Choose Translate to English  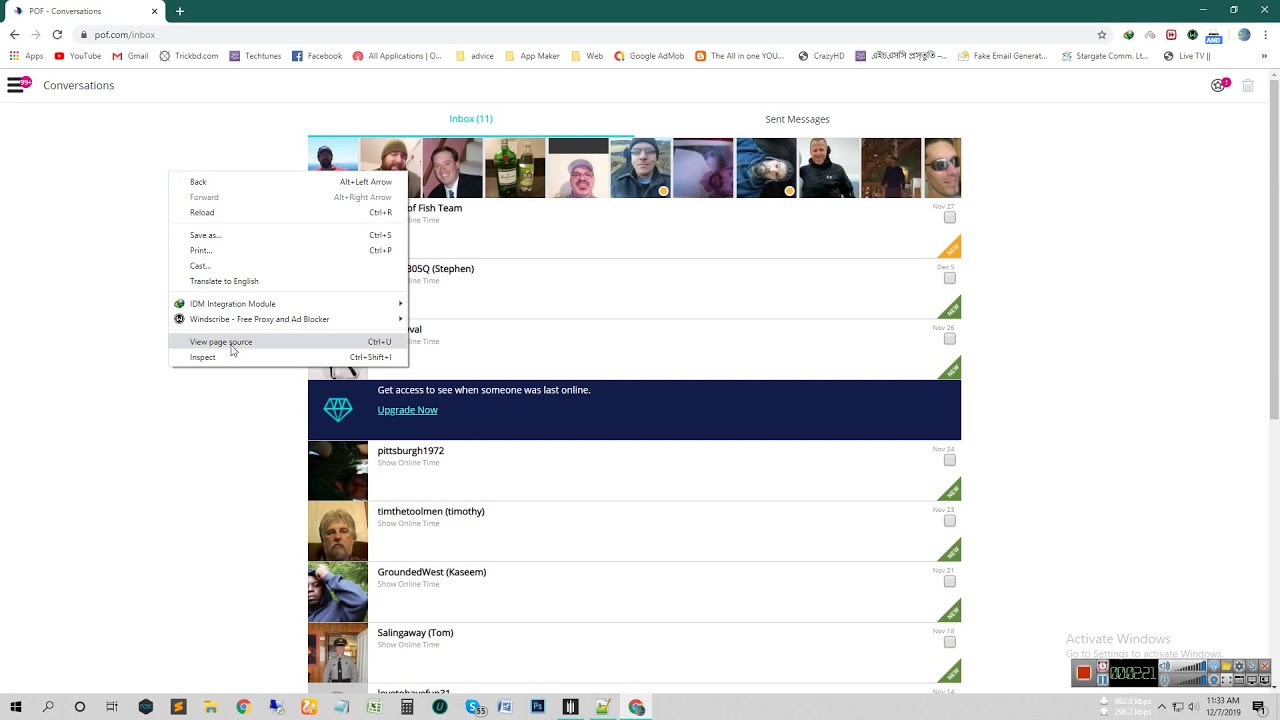[x=289, y=281]
